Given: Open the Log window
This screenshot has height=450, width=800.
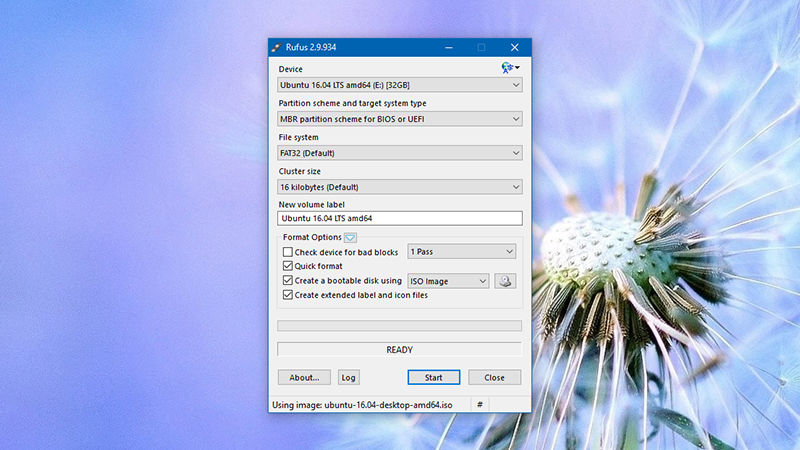Looking at the screenshot, I should click(348, 377).
